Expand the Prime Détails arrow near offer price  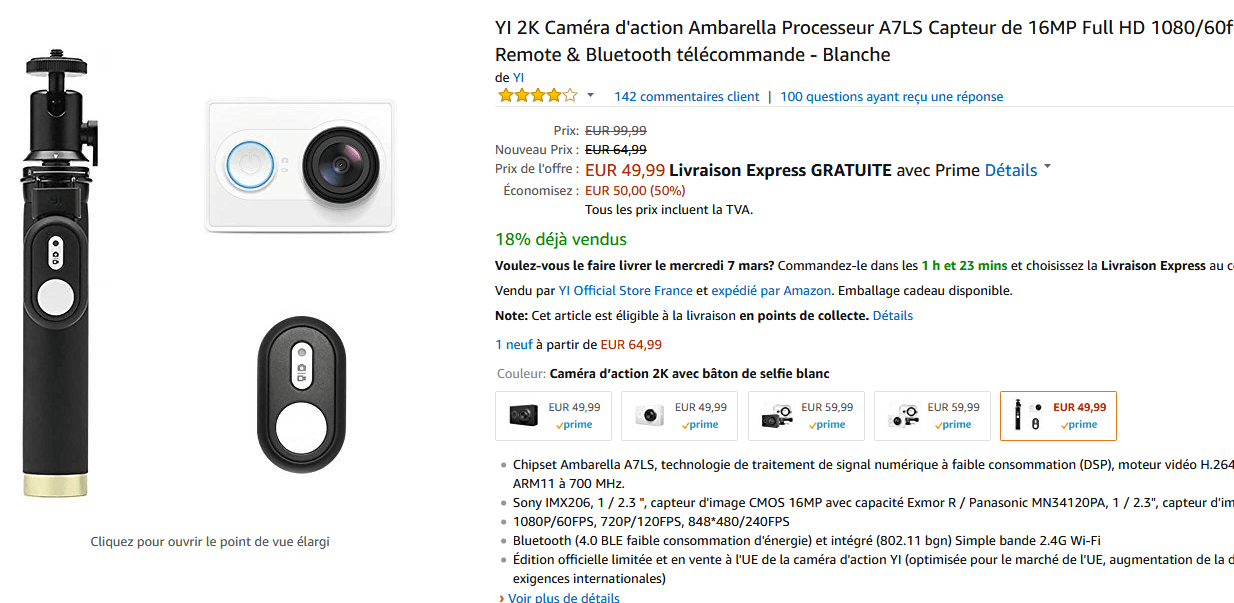click(1047, 168)
